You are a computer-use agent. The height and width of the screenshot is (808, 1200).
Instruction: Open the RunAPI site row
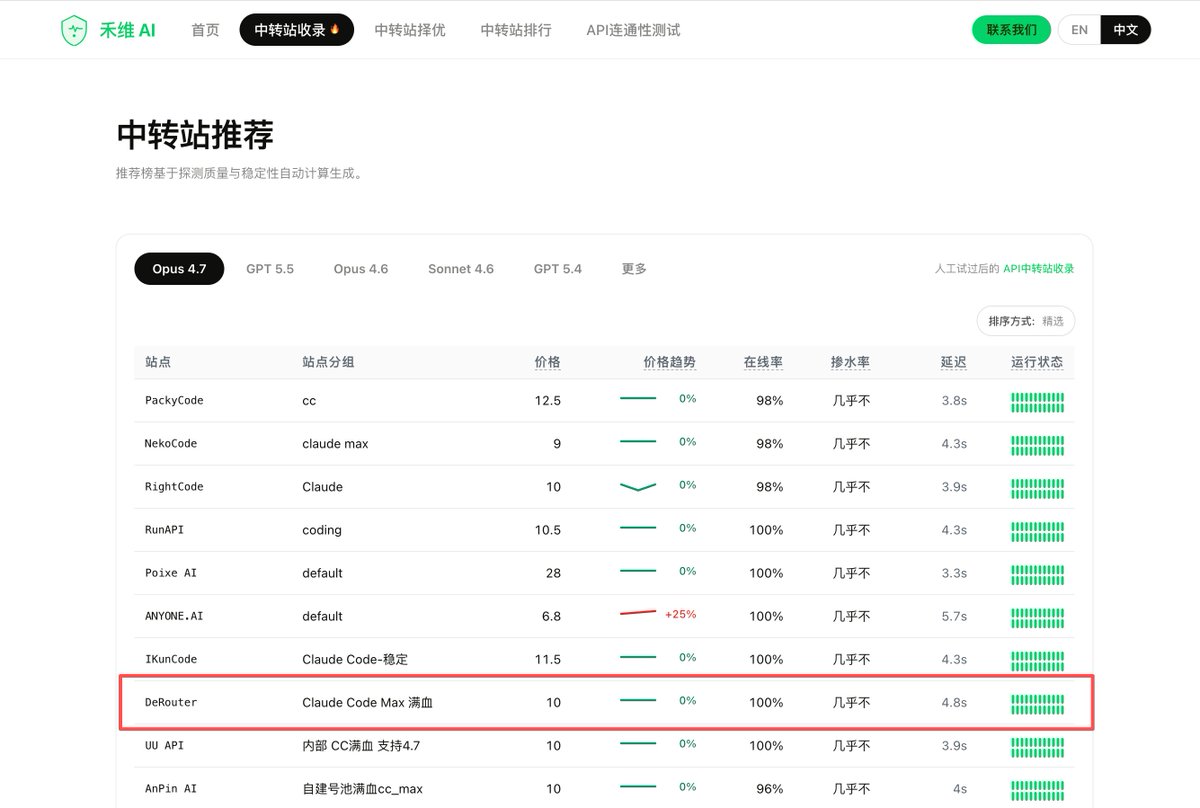point(604,529)
